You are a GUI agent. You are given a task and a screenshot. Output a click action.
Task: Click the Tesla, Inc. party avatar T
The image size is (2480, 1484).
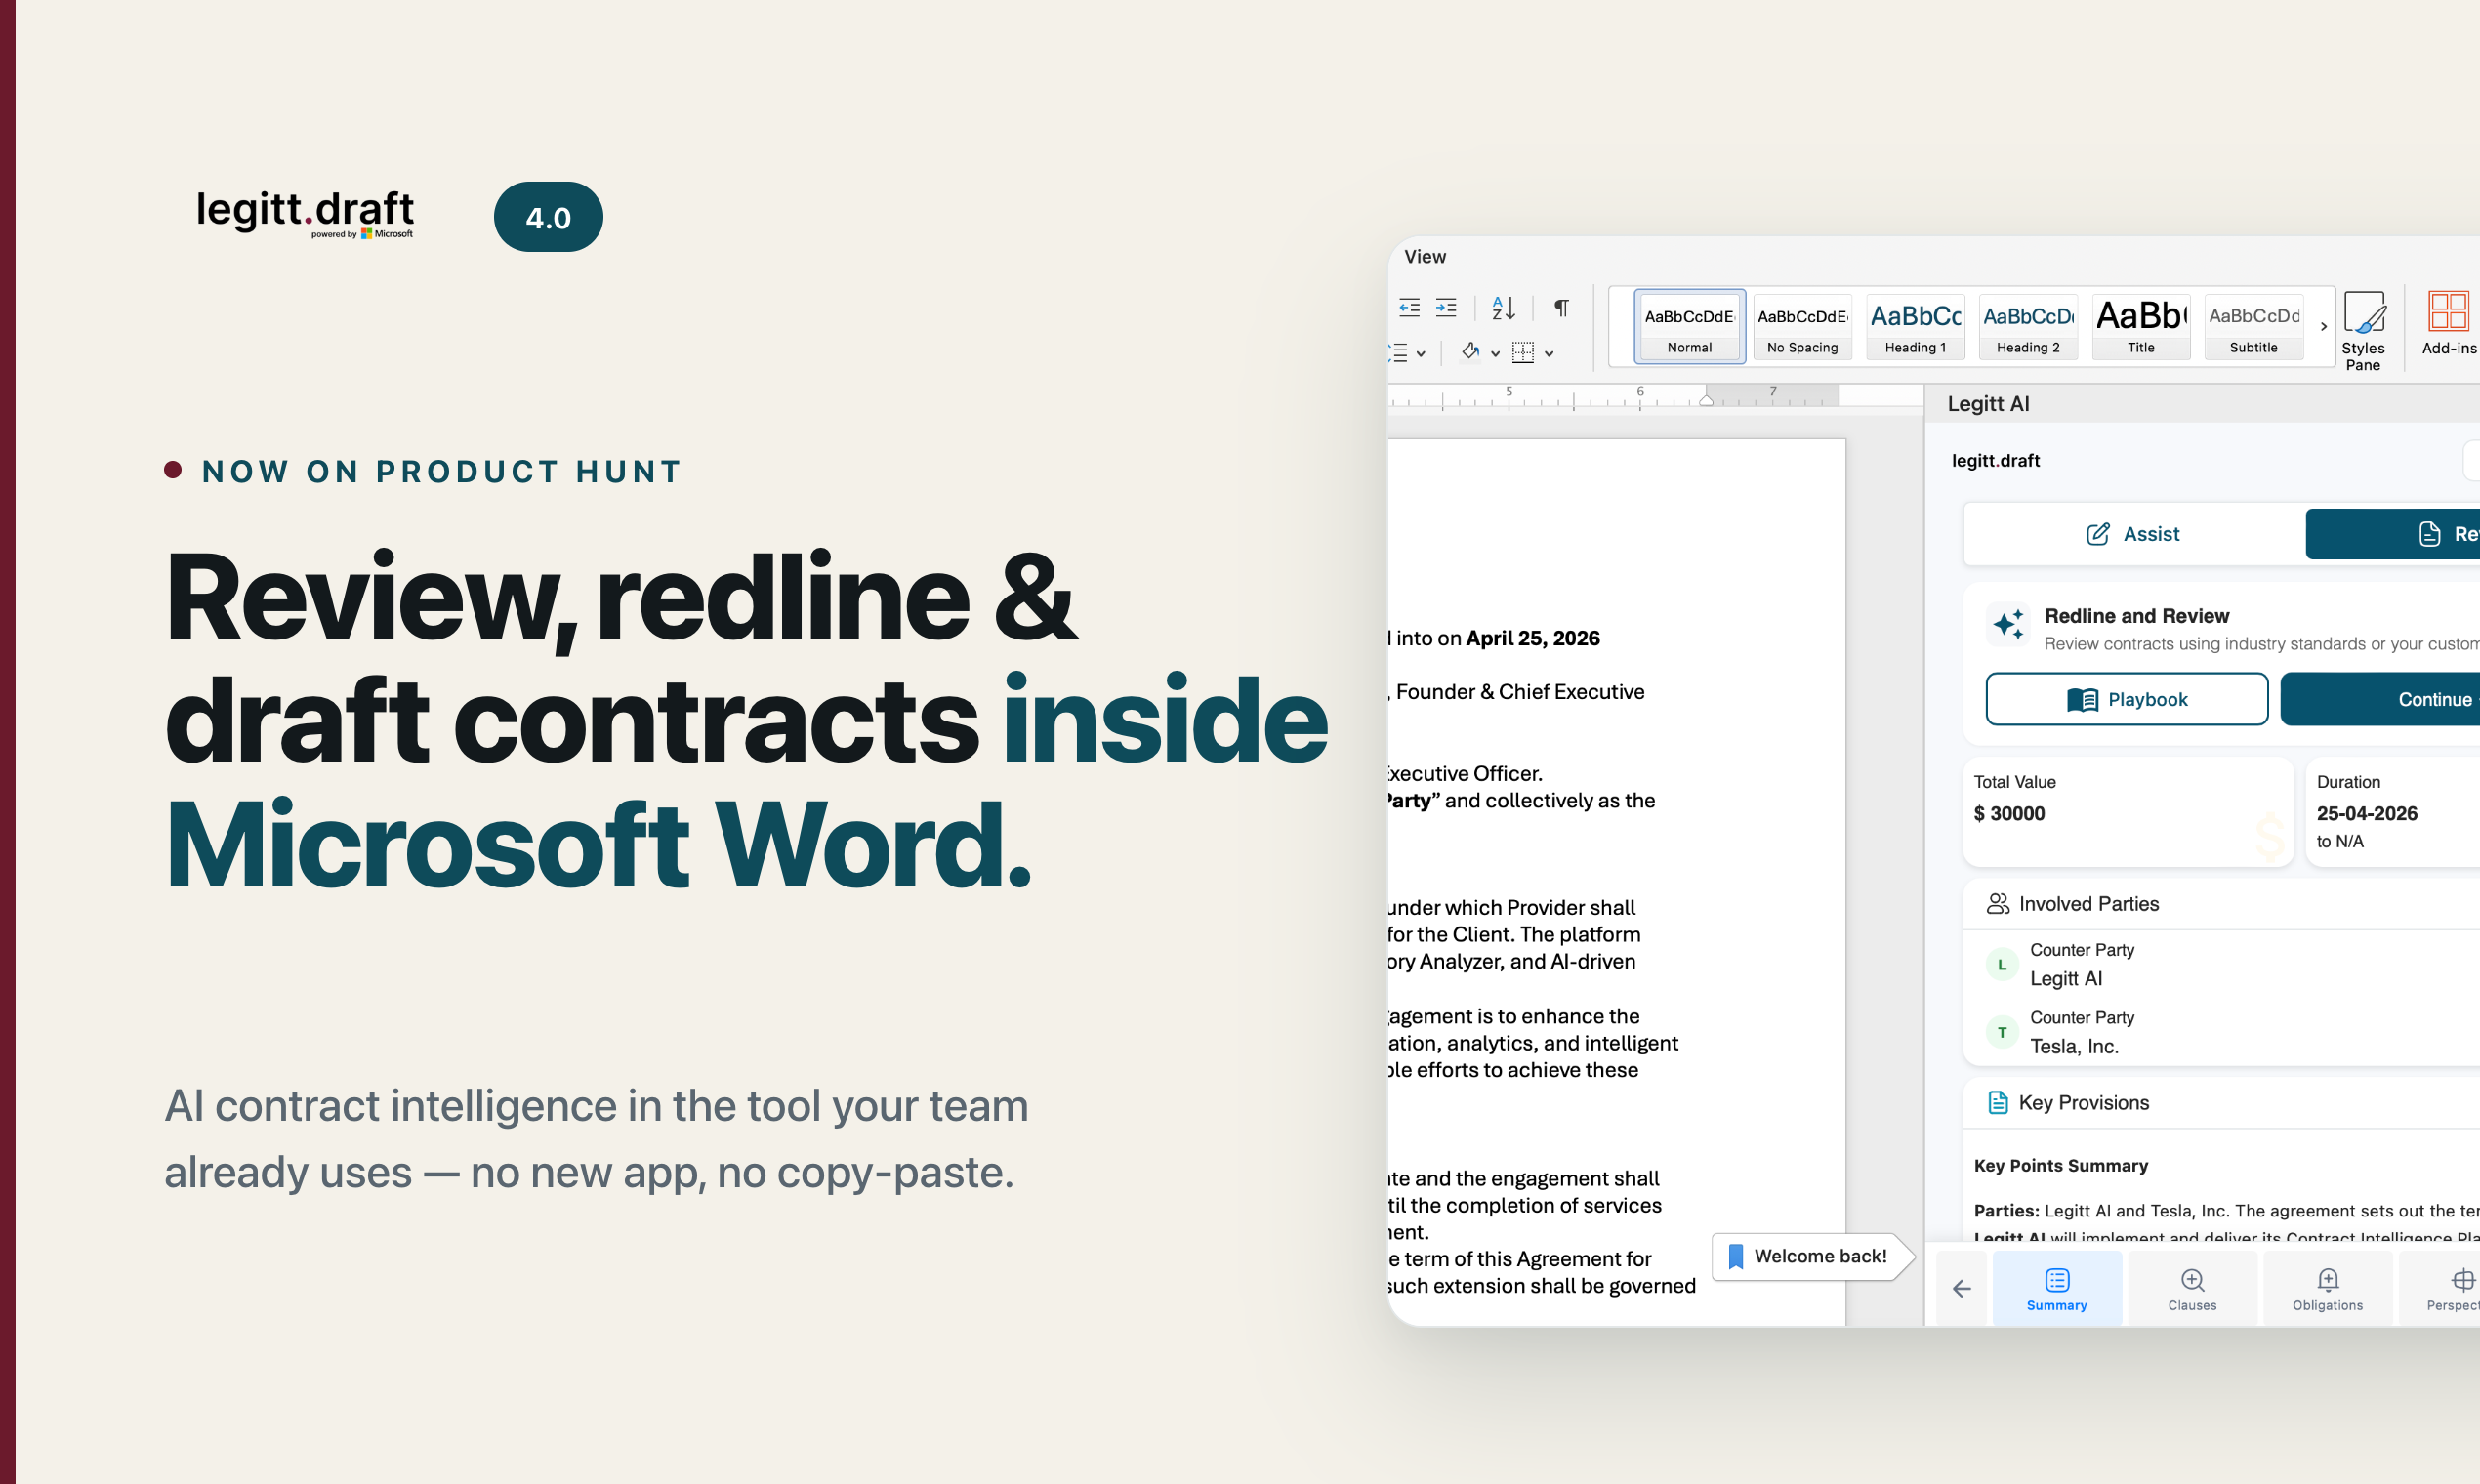point(2002,1032)
